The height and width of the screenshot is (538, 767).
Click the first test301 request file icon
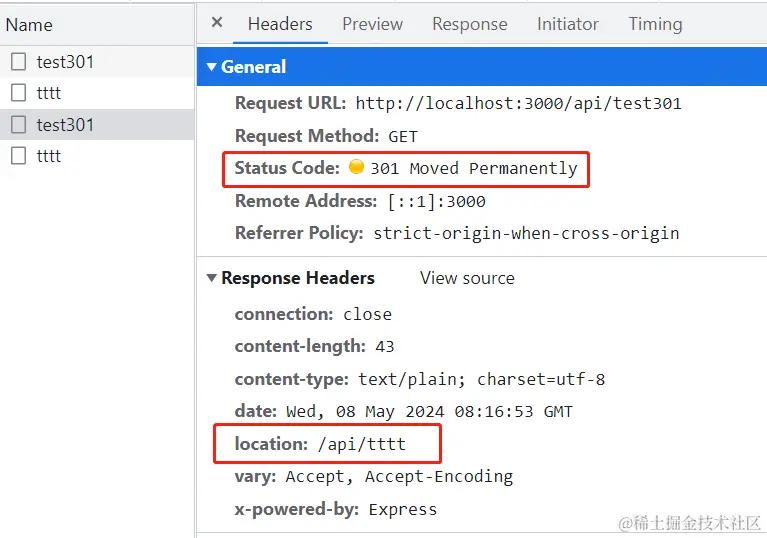[x=19, y=62]
